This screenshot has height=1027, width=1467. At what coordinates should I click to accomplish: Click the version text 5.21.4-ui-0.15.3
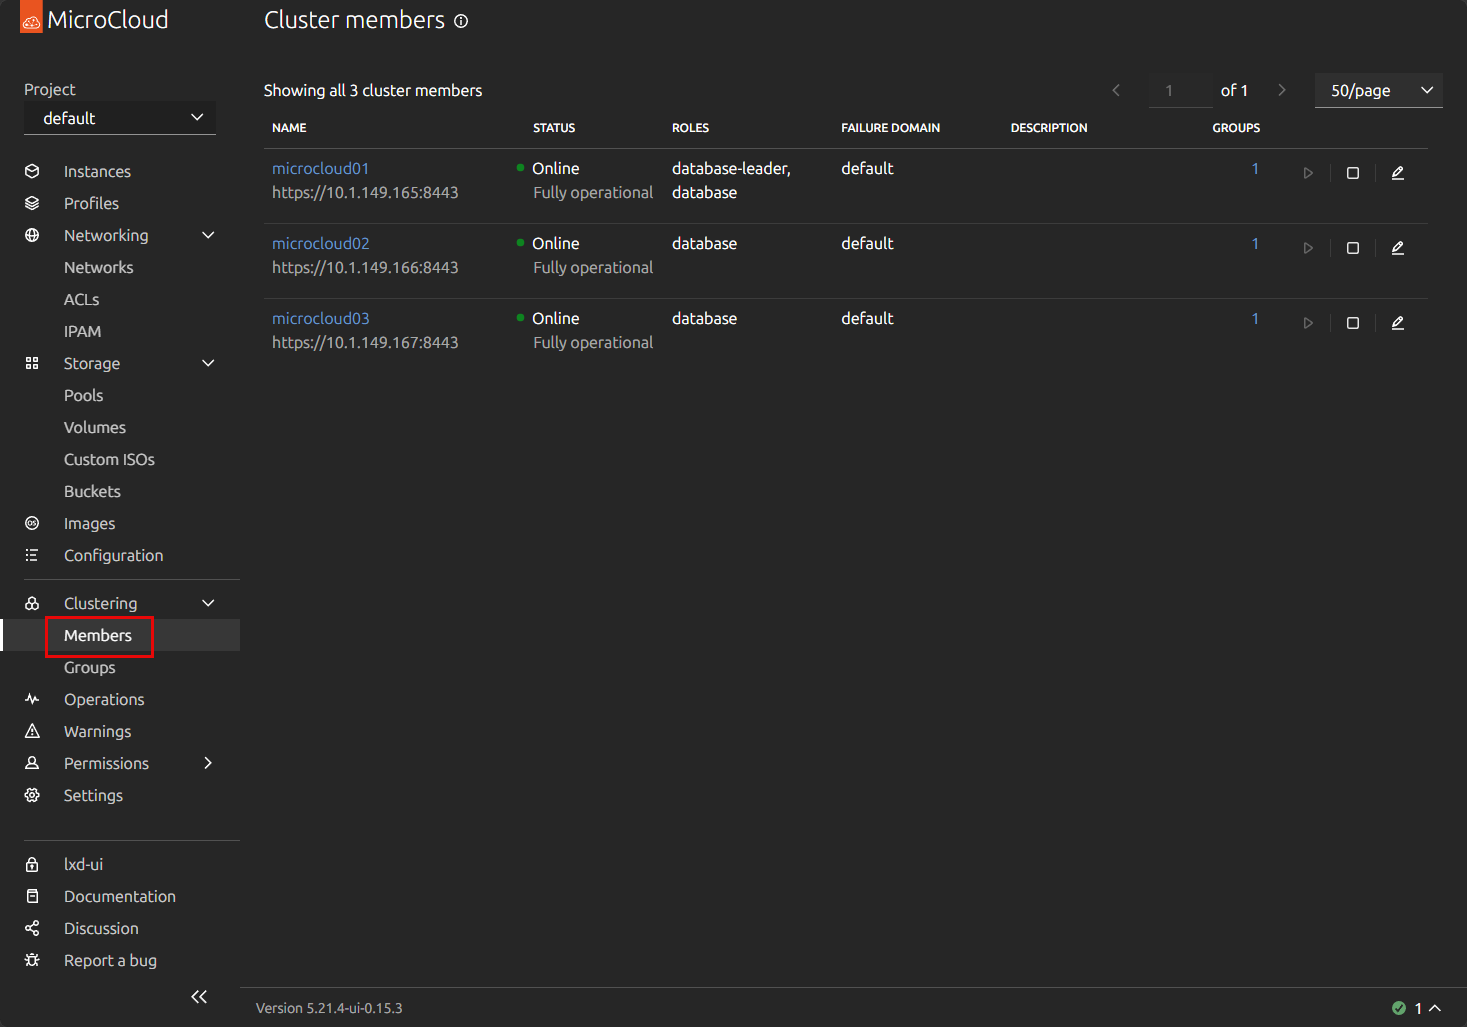(329, 1008)
